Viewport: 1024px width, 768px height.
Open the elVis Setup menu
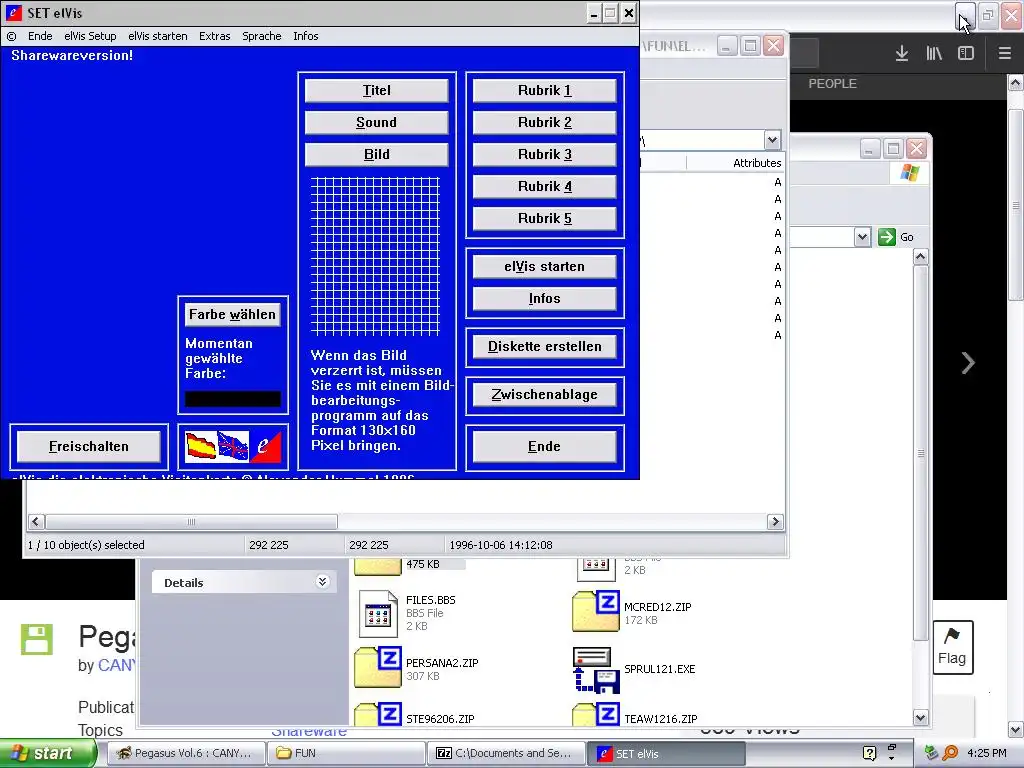[90, 36]
